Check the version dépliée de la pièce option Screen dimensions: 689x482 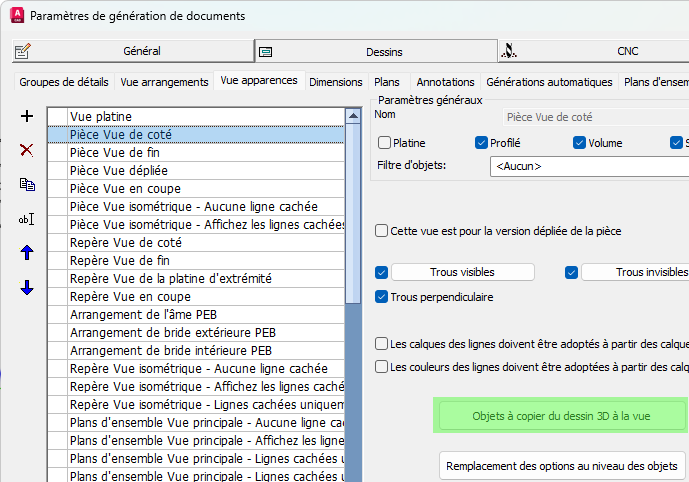(x=381, y=231)
